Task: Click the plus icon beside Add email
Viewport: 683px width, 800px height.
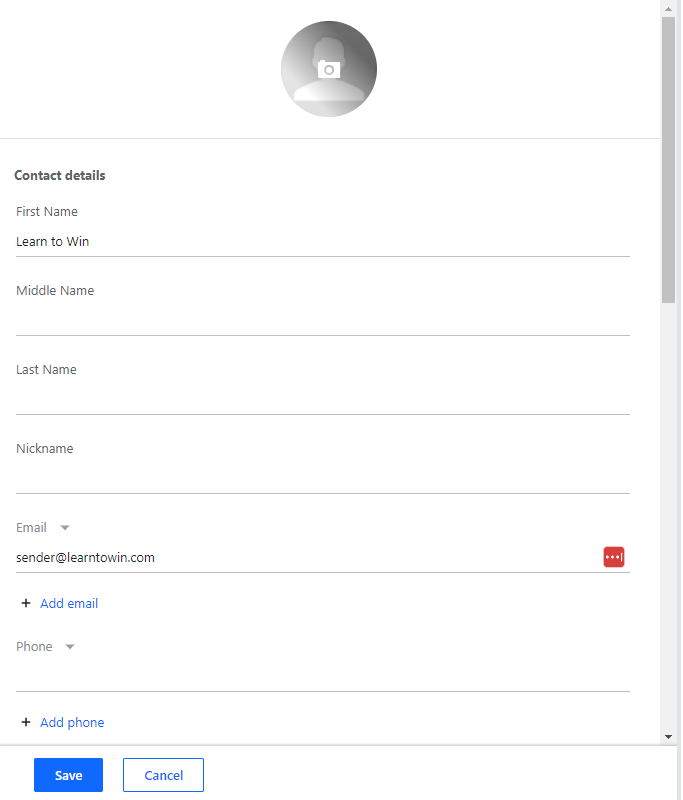Action: [x=26, y=603]
